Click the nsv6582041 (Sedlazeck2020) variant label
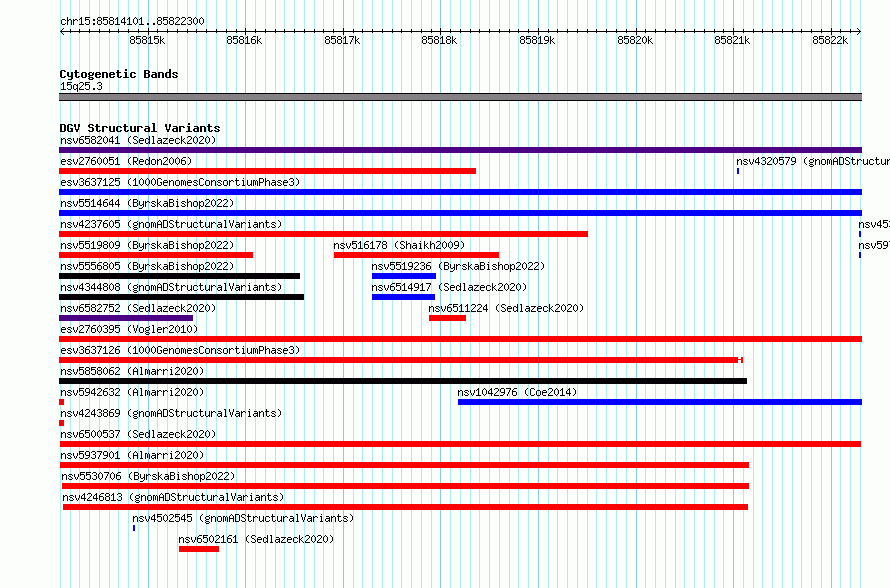890x588 pixels. pos(138,140)
